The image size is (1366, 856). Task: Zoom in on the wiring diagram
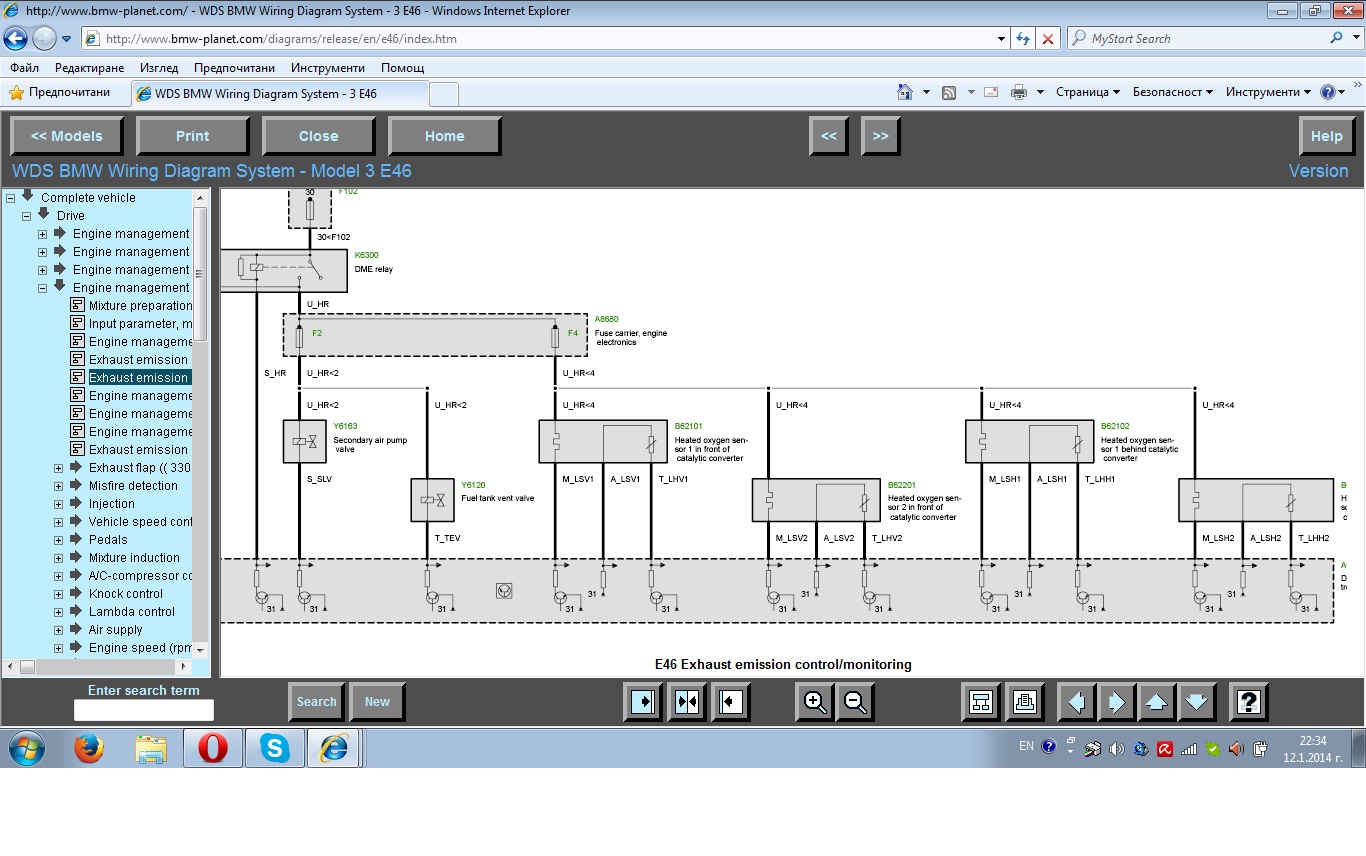point(815,702)
